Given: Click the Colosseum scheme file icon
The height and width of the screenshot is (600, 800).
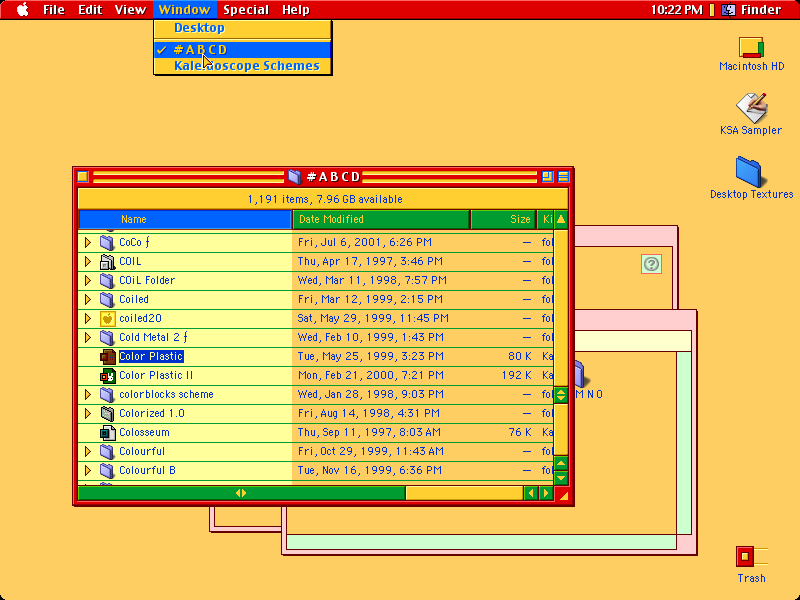Looking at the screenshot, I should point(108,432).
